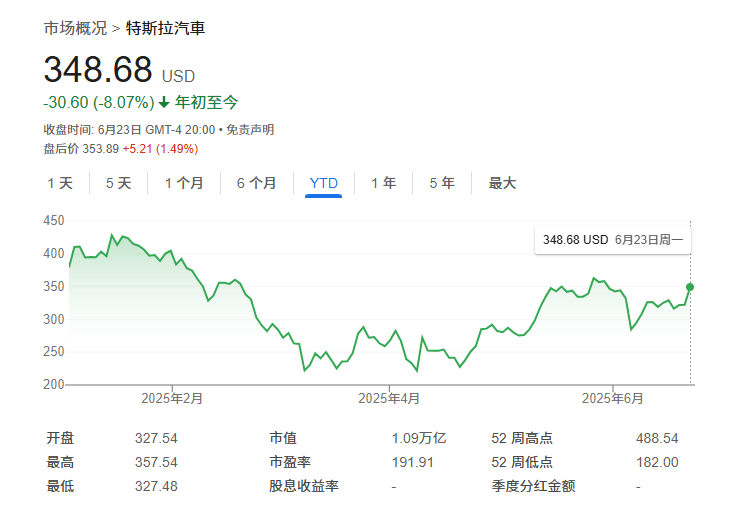Image resolution: width=733 pixels, height=511 pixels.
Task: Click the 盘后价 353.89 after-hours price
Action: tap(100, 149)
